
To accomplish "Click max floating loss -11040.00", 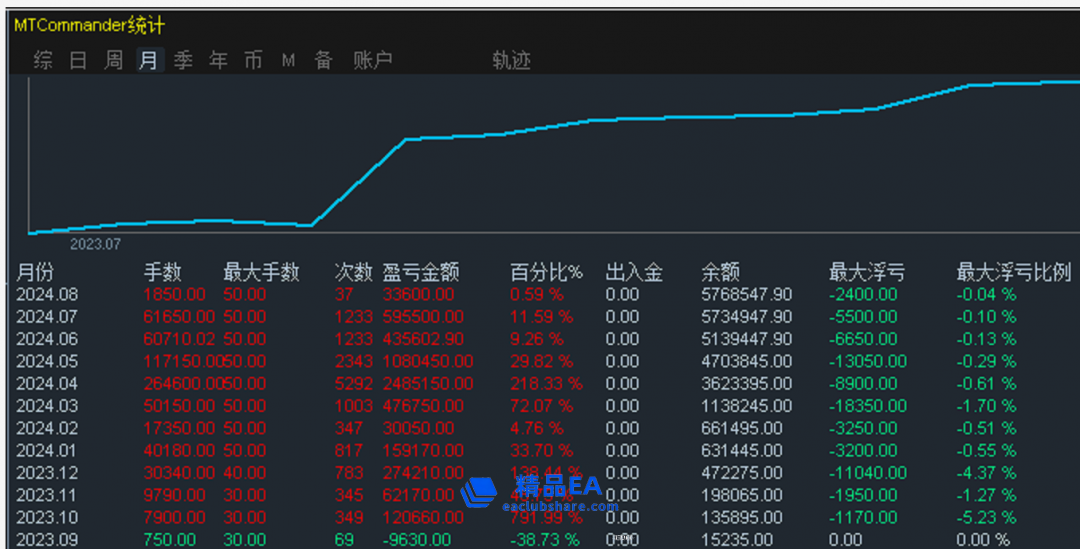I will click(x=868, y=473).
